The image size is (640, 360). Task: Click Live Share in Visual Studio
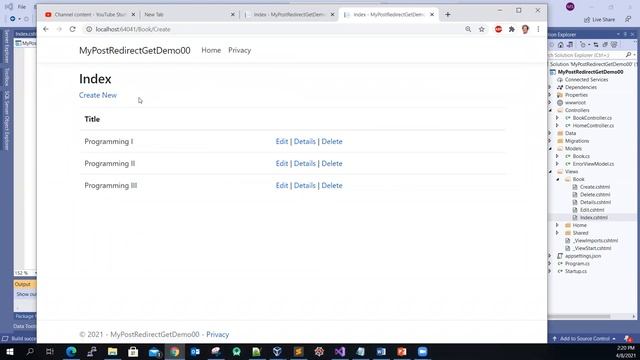coord(599,20)
